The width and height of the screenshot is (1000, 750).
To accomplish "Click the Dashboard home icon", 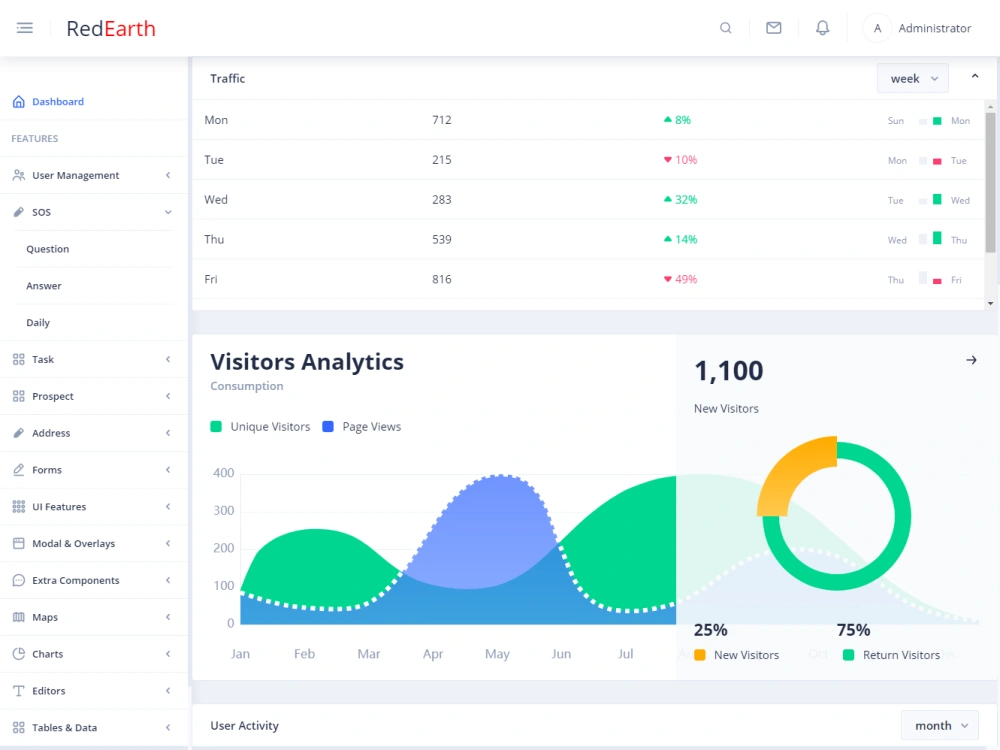I will (x=18, y=101).
